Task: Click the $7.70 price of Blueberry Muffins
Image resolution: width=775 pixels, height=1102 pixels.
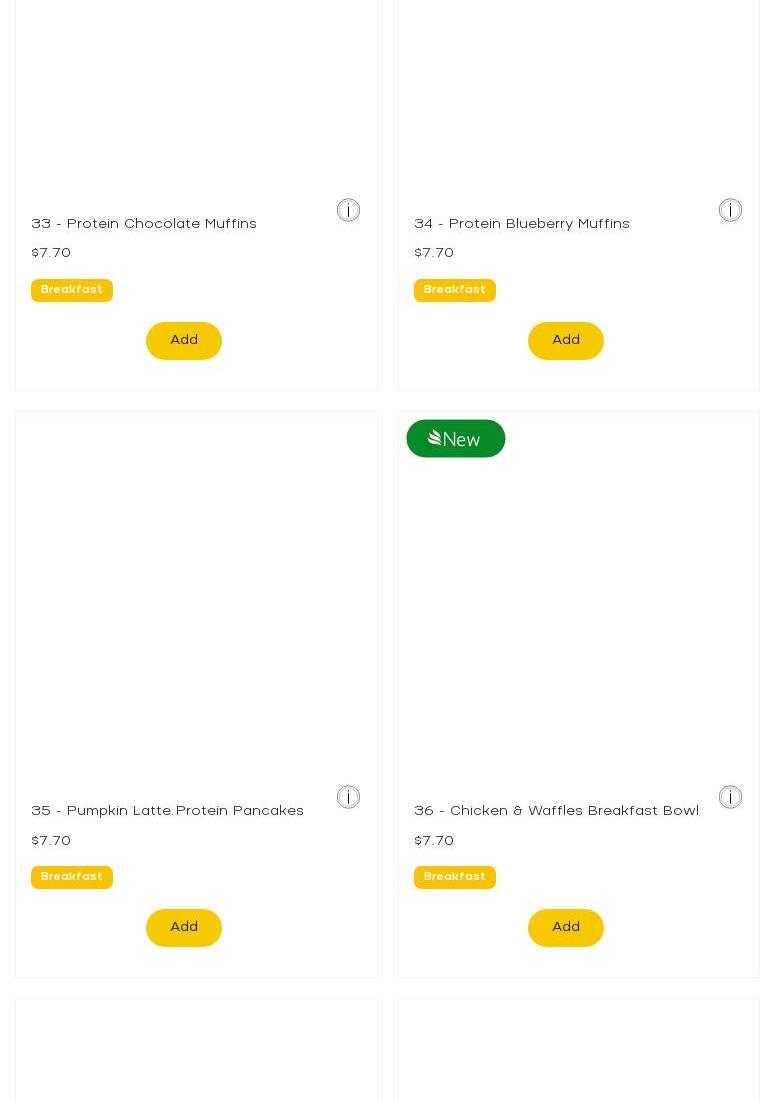Action: point(434,253)
